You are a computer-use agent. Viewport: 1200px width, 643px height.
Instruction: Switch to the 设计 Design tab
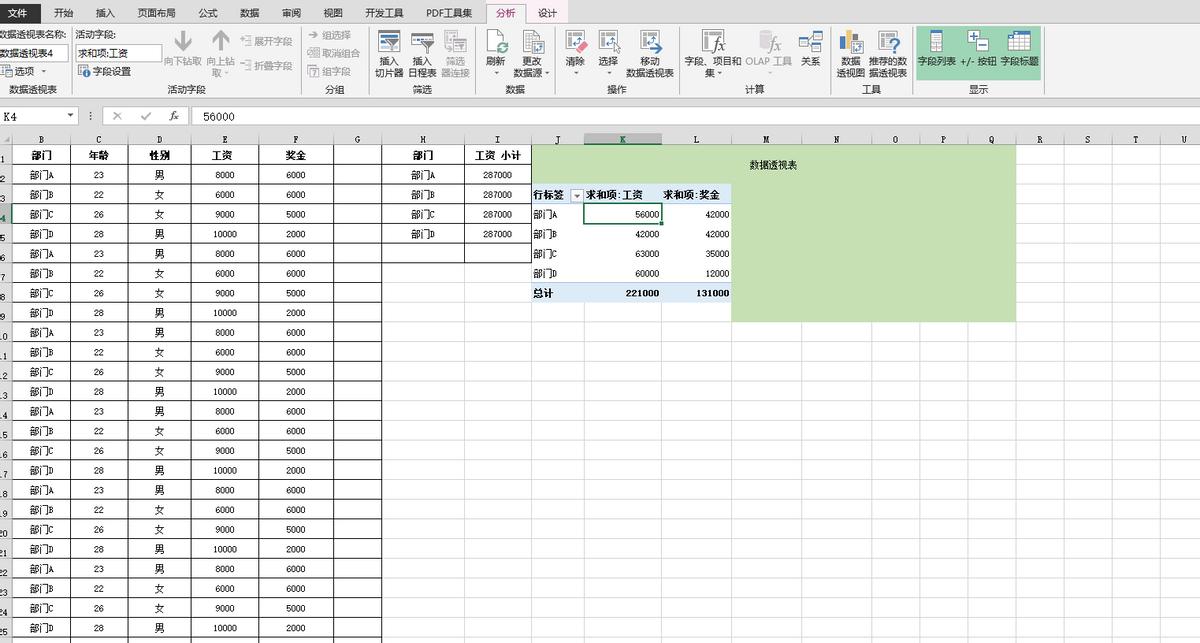(547, 13)
